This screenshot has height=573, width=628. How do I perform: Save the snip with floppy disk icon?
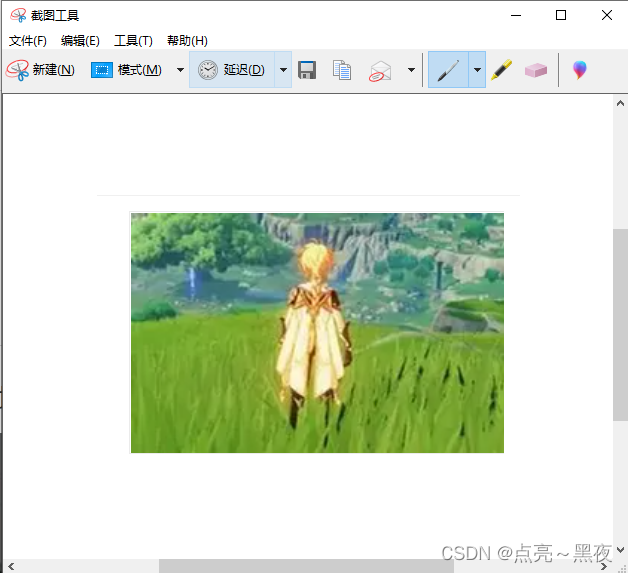tap(307, 70)
